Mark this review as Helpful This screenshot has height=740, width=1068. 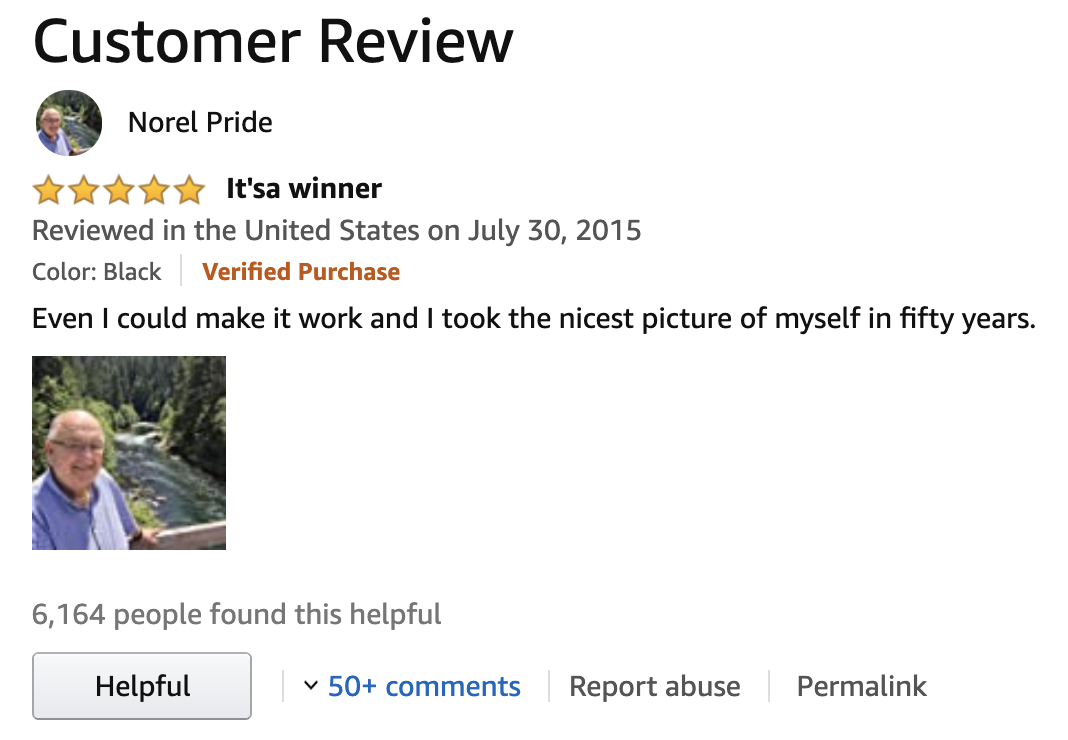coord(142,686)
